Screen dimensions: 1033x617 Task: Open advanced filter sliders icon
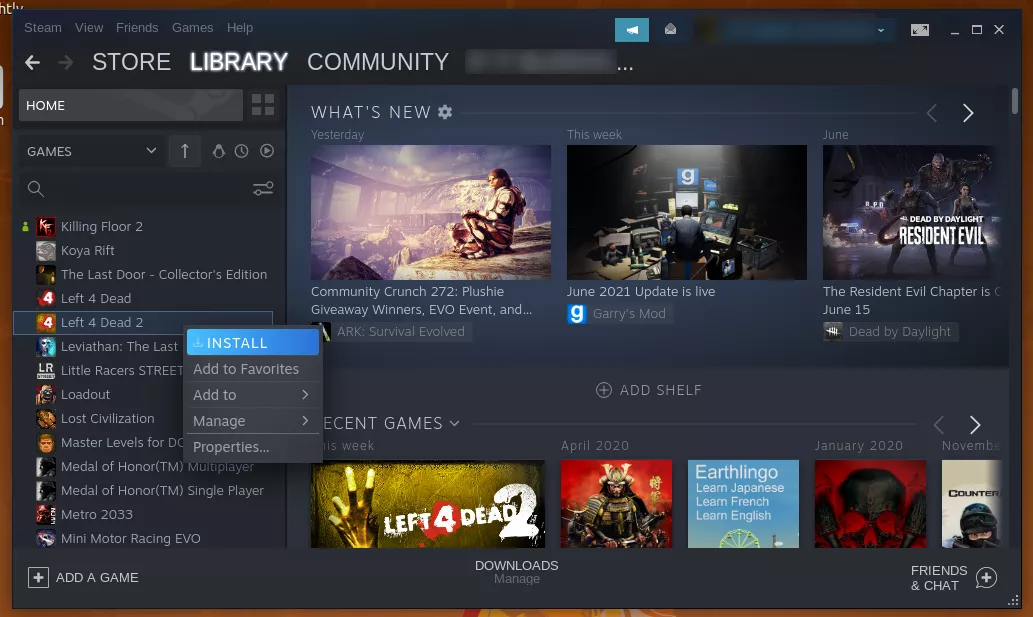pos(263,189)
